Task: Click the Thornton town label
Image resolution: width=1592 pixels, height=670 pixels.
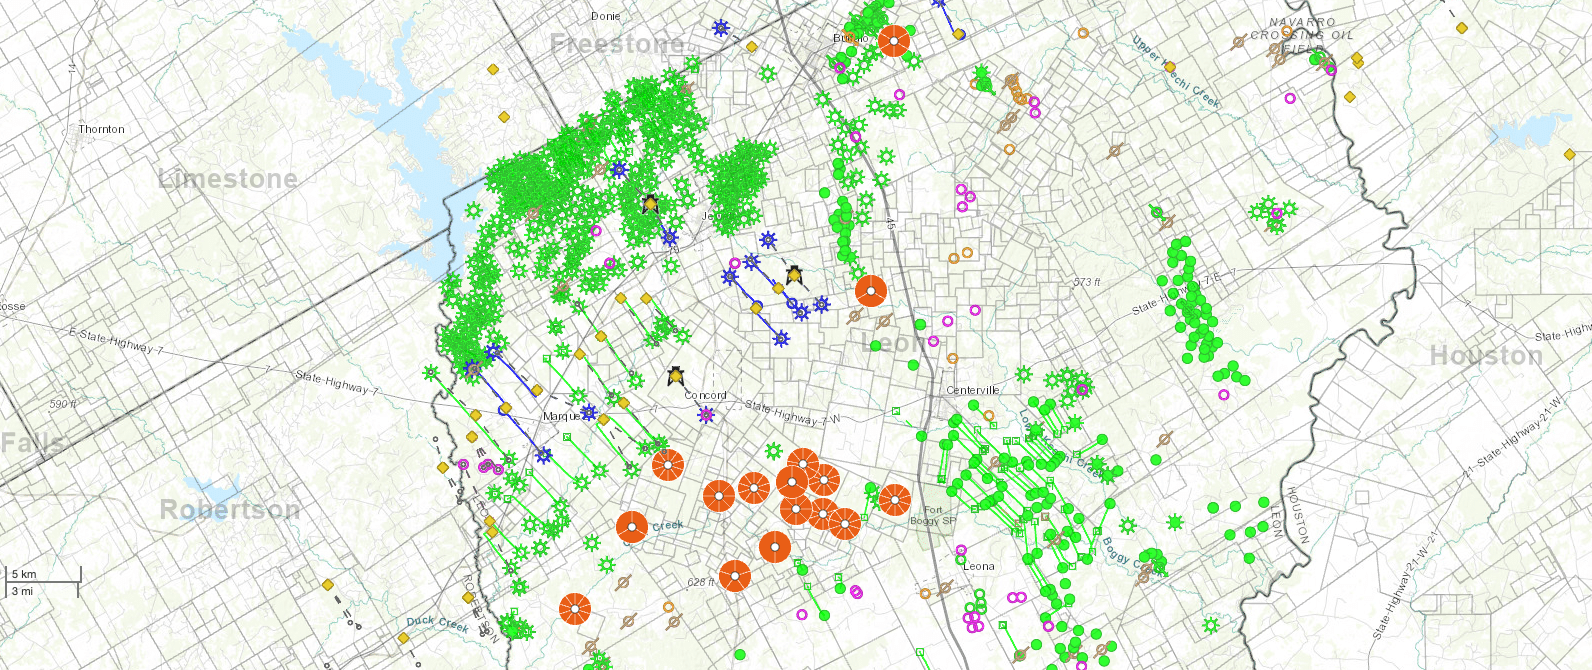Action: [102, 129]
